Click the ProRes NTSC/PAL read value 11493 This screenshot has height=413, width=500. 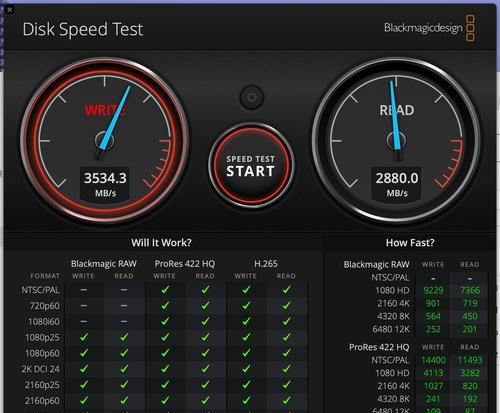(x=469, y=360)
